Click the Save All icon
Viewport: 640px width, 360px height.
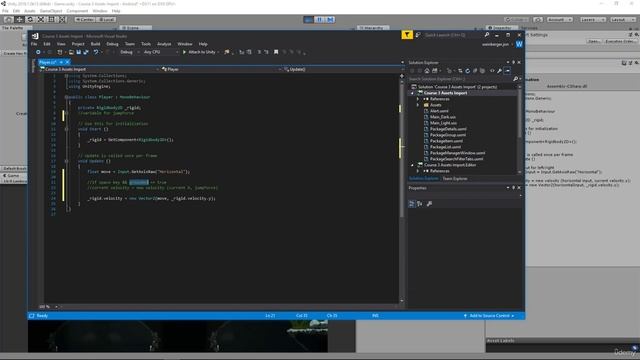pyautogui.click(x=86, y=52)
